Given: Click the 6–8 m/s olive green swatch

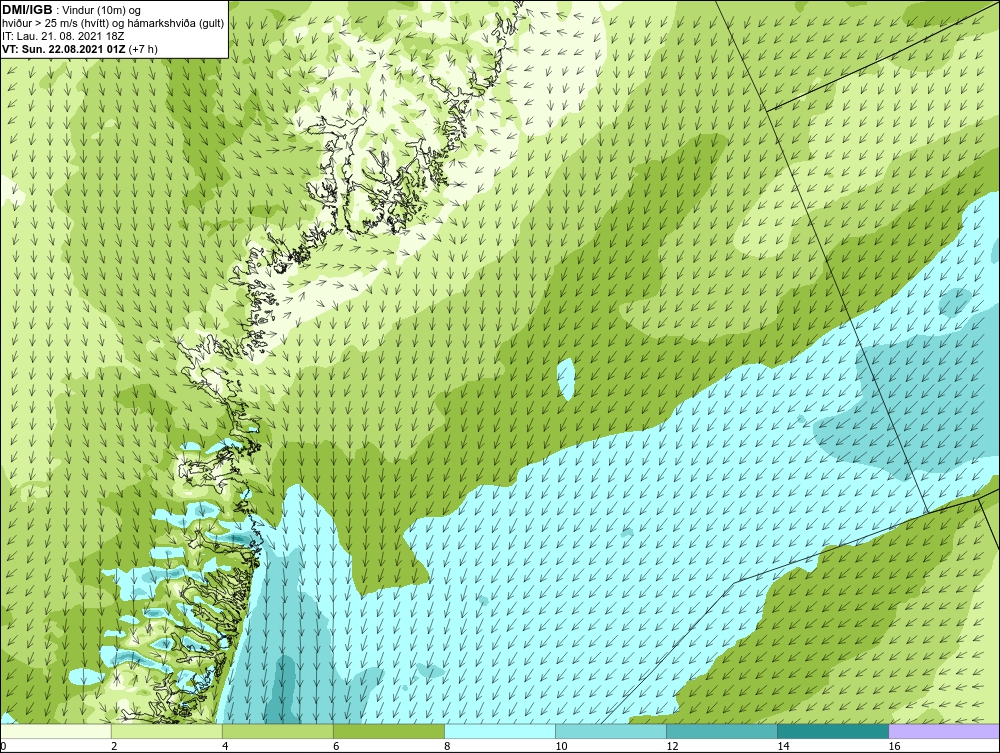Looking at the screenshot, I should (x=388, y=731).
